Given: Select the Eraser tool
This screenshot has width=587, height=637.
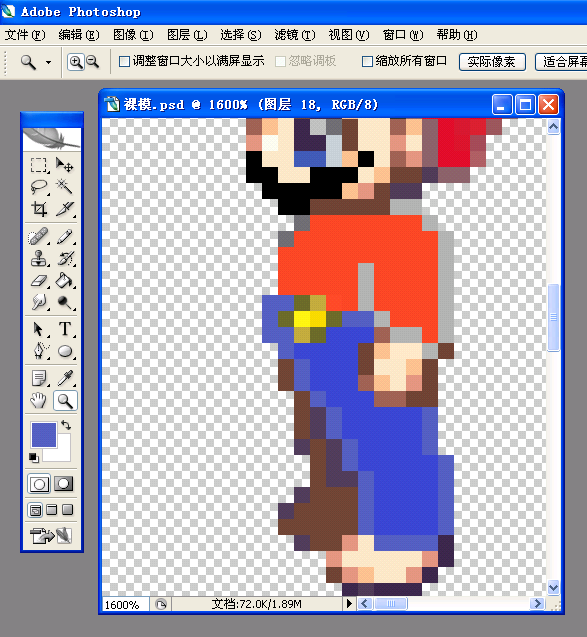Looking at the screenshot, I should point(39,280).
